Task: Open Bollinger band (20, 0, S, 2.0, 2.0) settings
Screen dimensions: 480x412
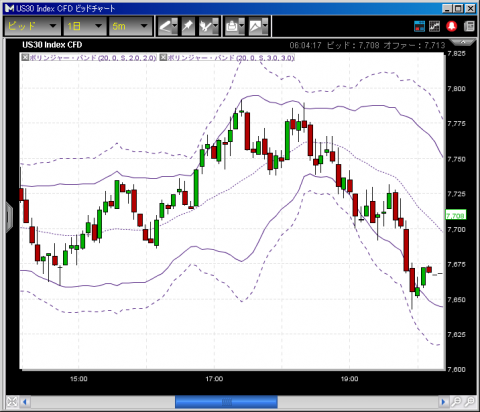Action: point(93,58)
